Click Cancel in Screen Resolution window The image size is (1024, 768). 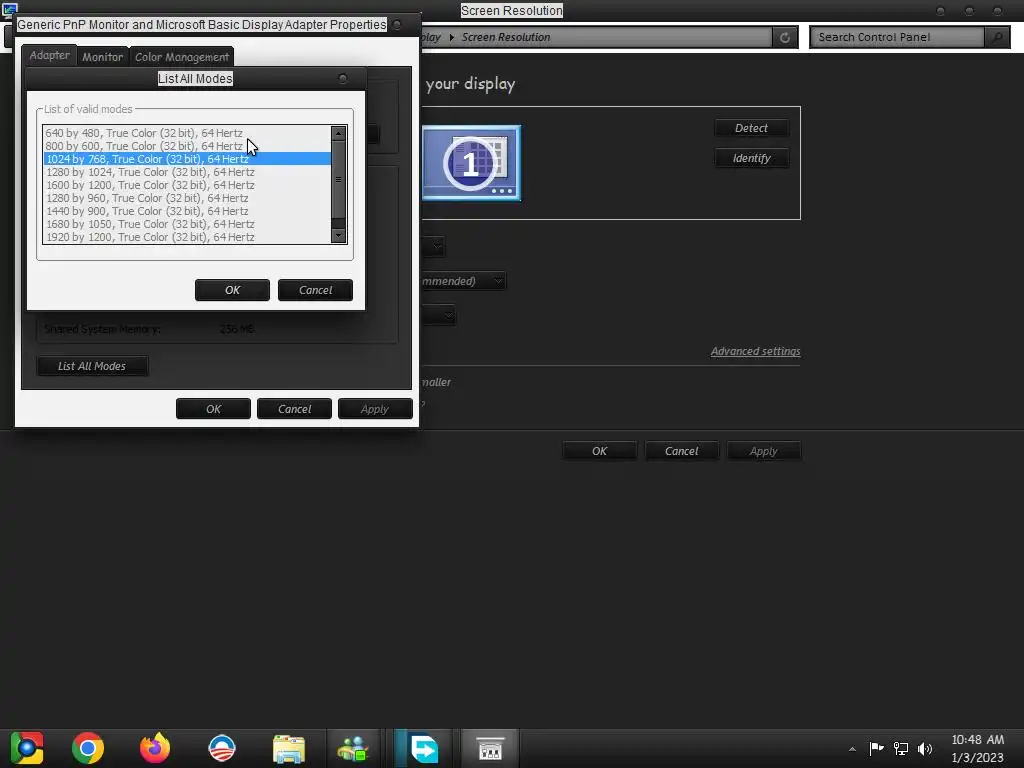coord(682,451)
